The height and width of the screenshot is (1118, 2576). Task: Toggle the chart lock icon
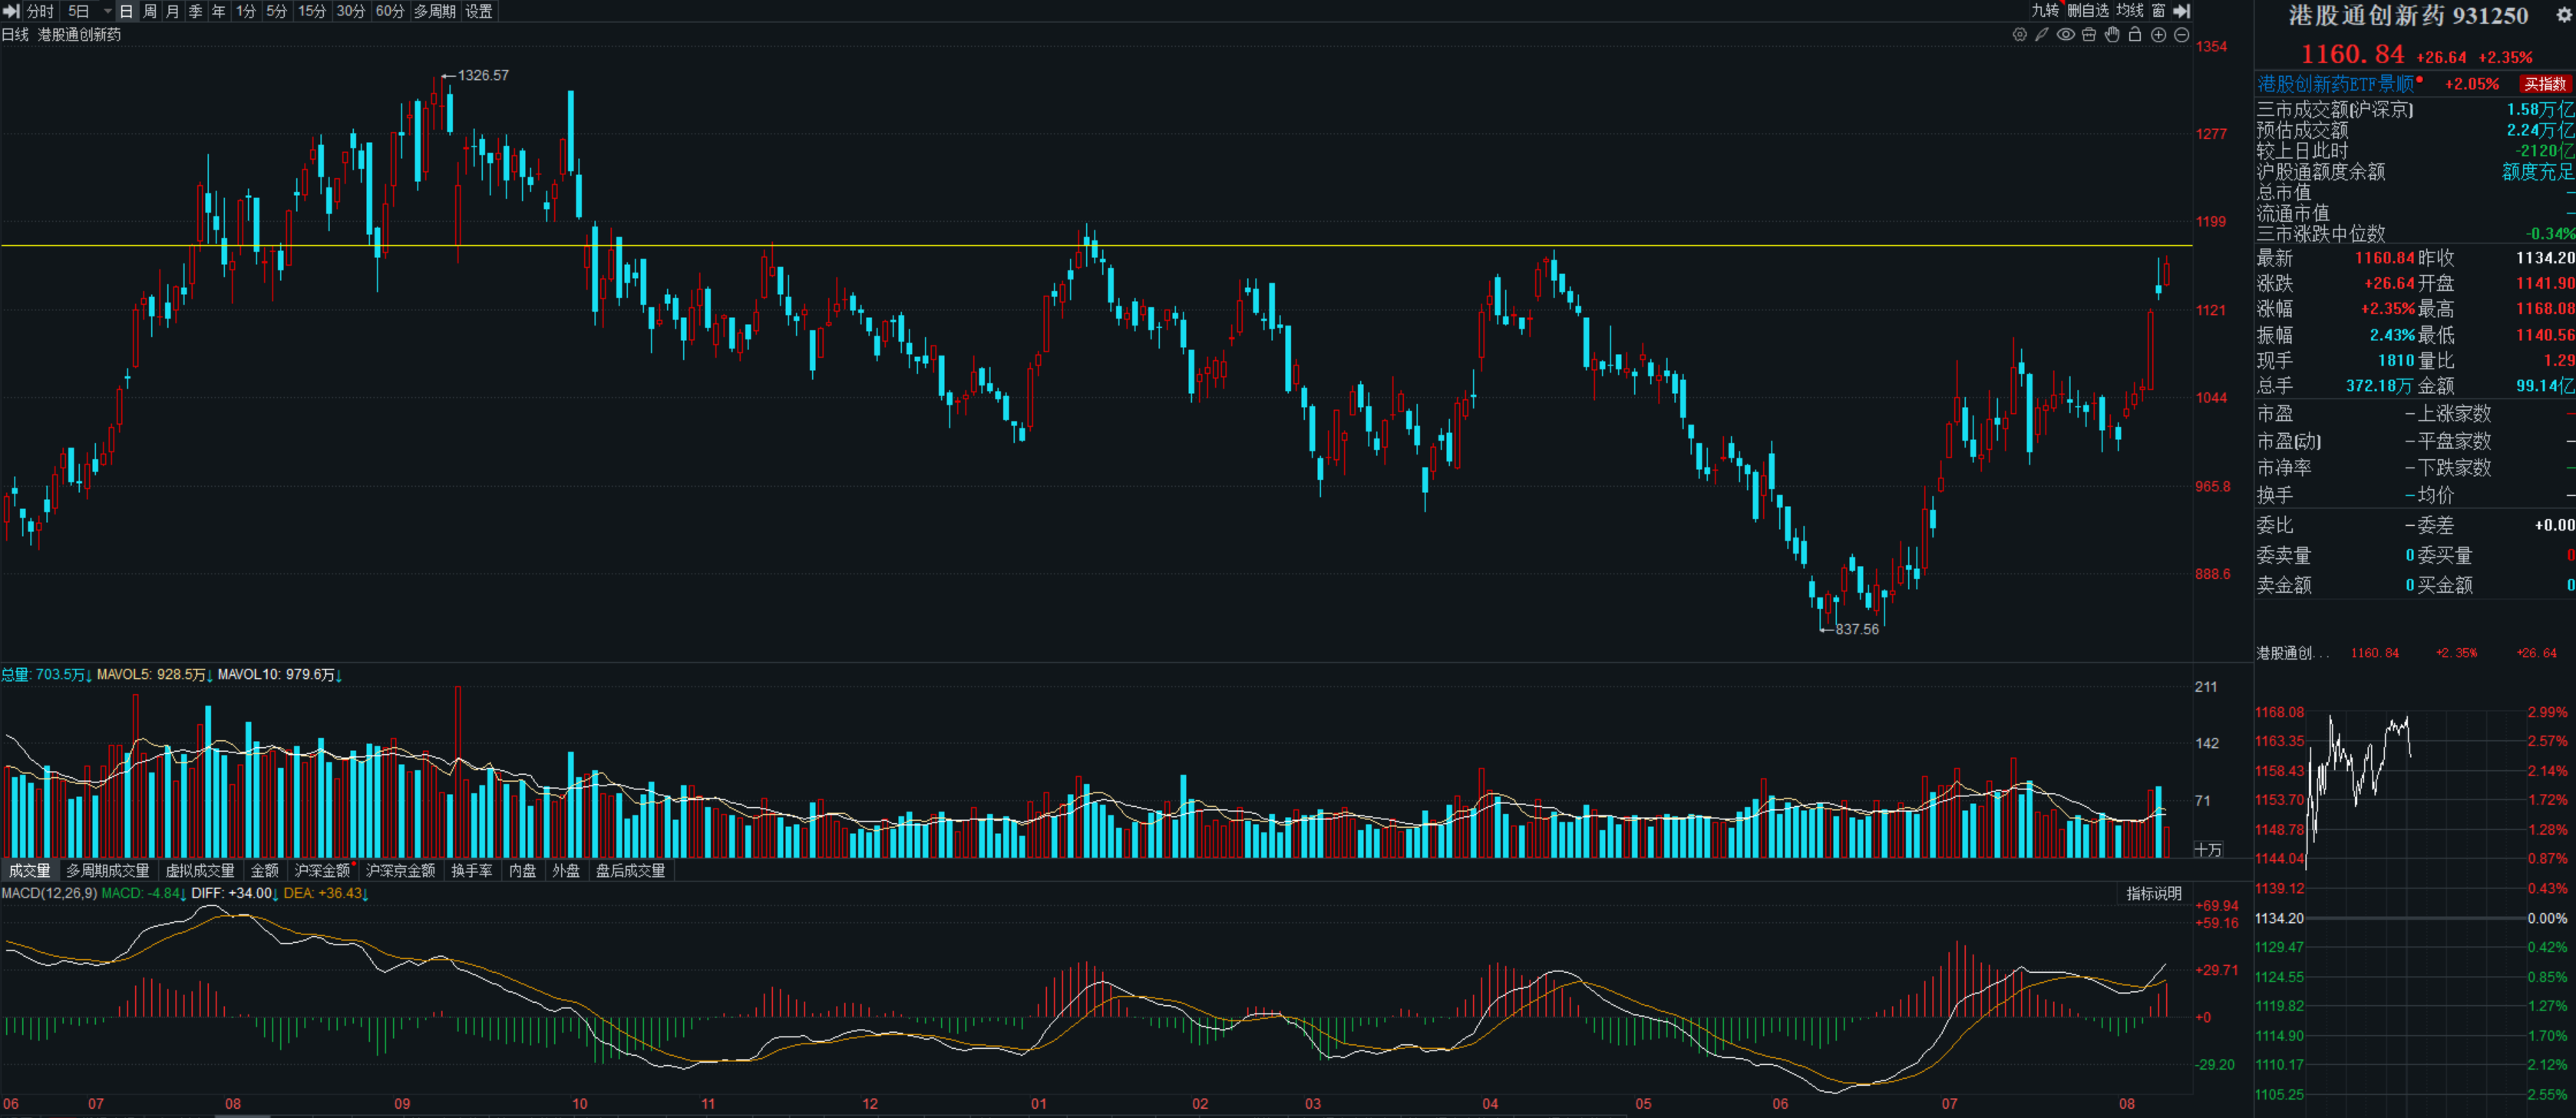2135,35
